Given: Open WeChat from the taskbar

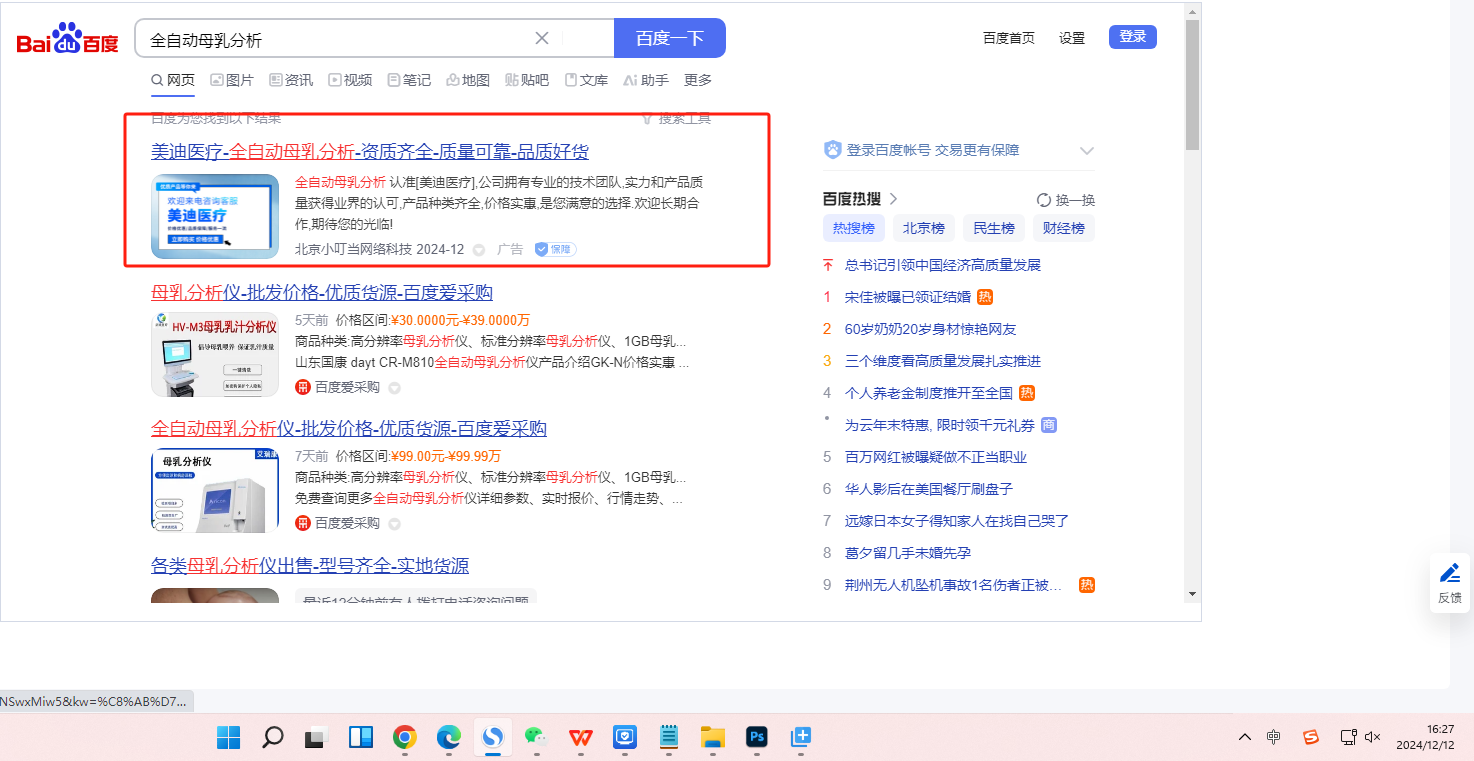Looking at the screenshot, I should (536, 738).
